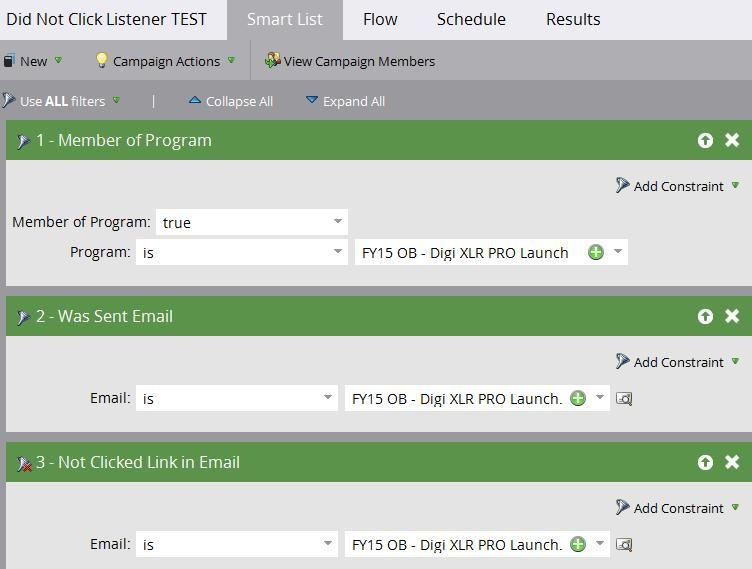
Task: Open the Campaign Actions menu
Action: pyautogui.click(x=166, y=61)
